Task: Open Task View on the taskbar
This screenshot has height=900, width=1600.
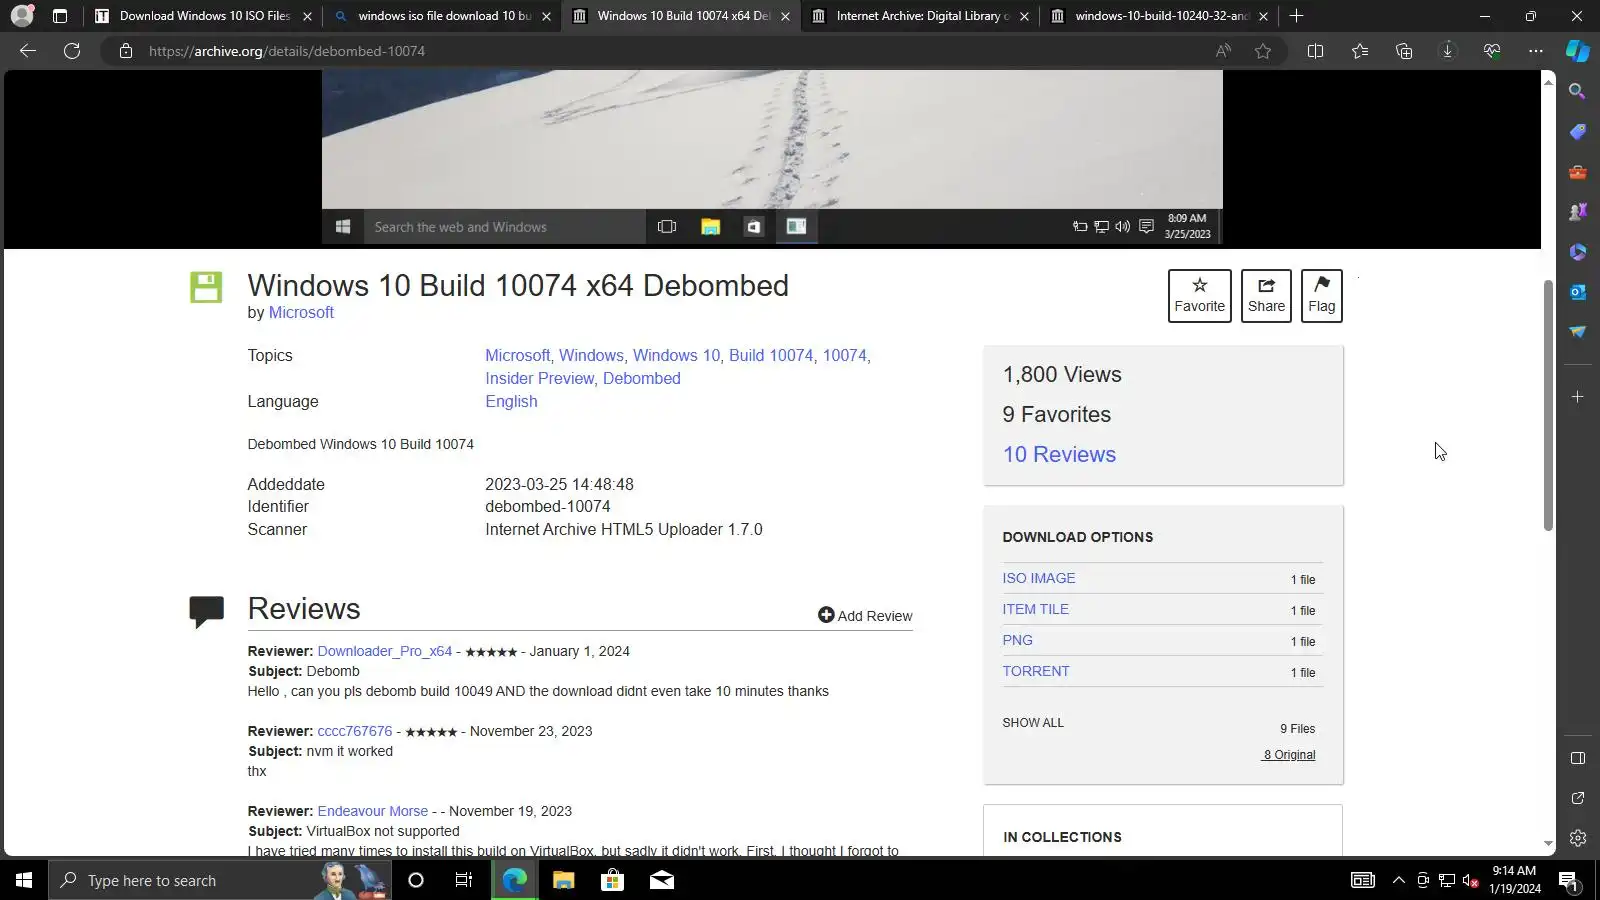Action: click(x=464, y=880)
